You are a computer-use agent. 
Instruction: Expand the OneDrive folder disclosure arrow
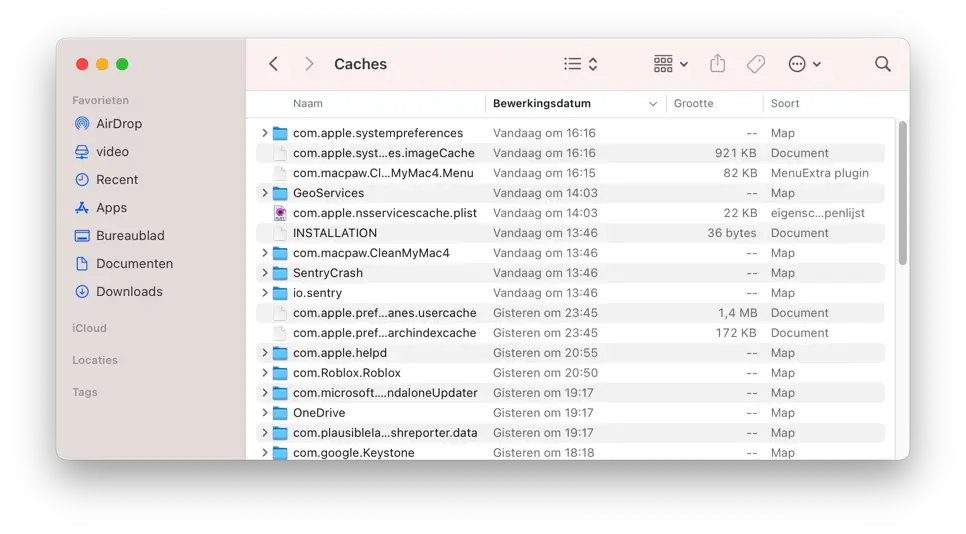coord(264,413)
